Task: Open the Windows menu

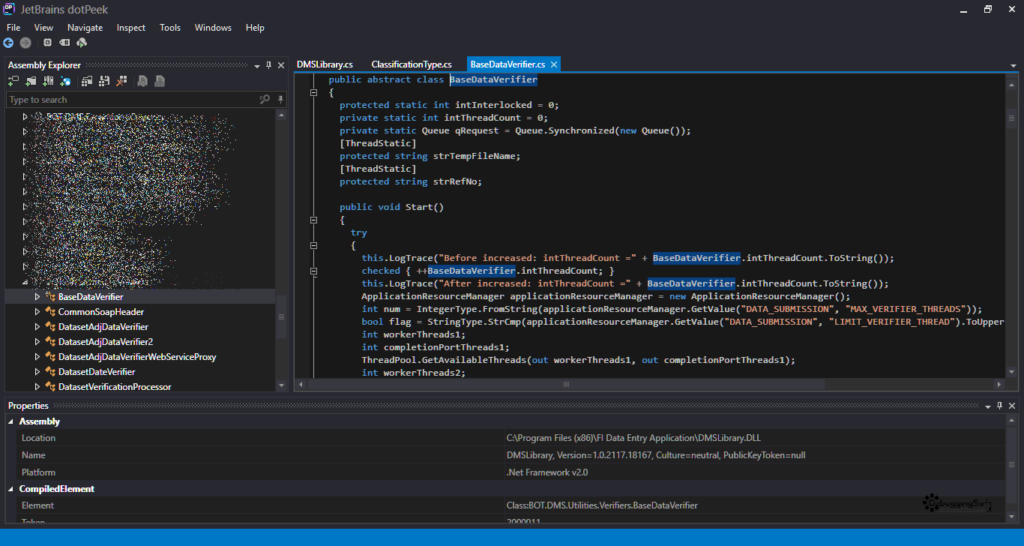Action: (x=213, y=27)
